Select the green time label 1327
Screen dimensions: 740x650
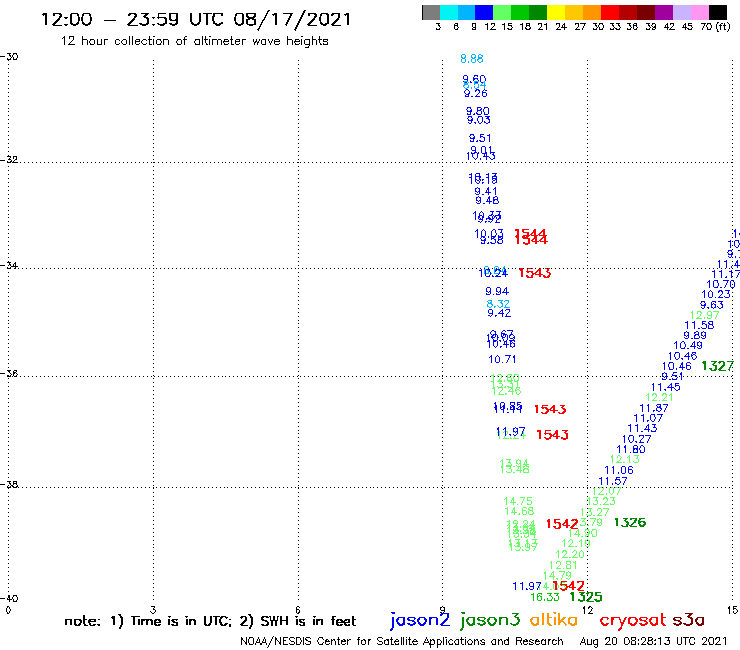(x=717, y=366)
